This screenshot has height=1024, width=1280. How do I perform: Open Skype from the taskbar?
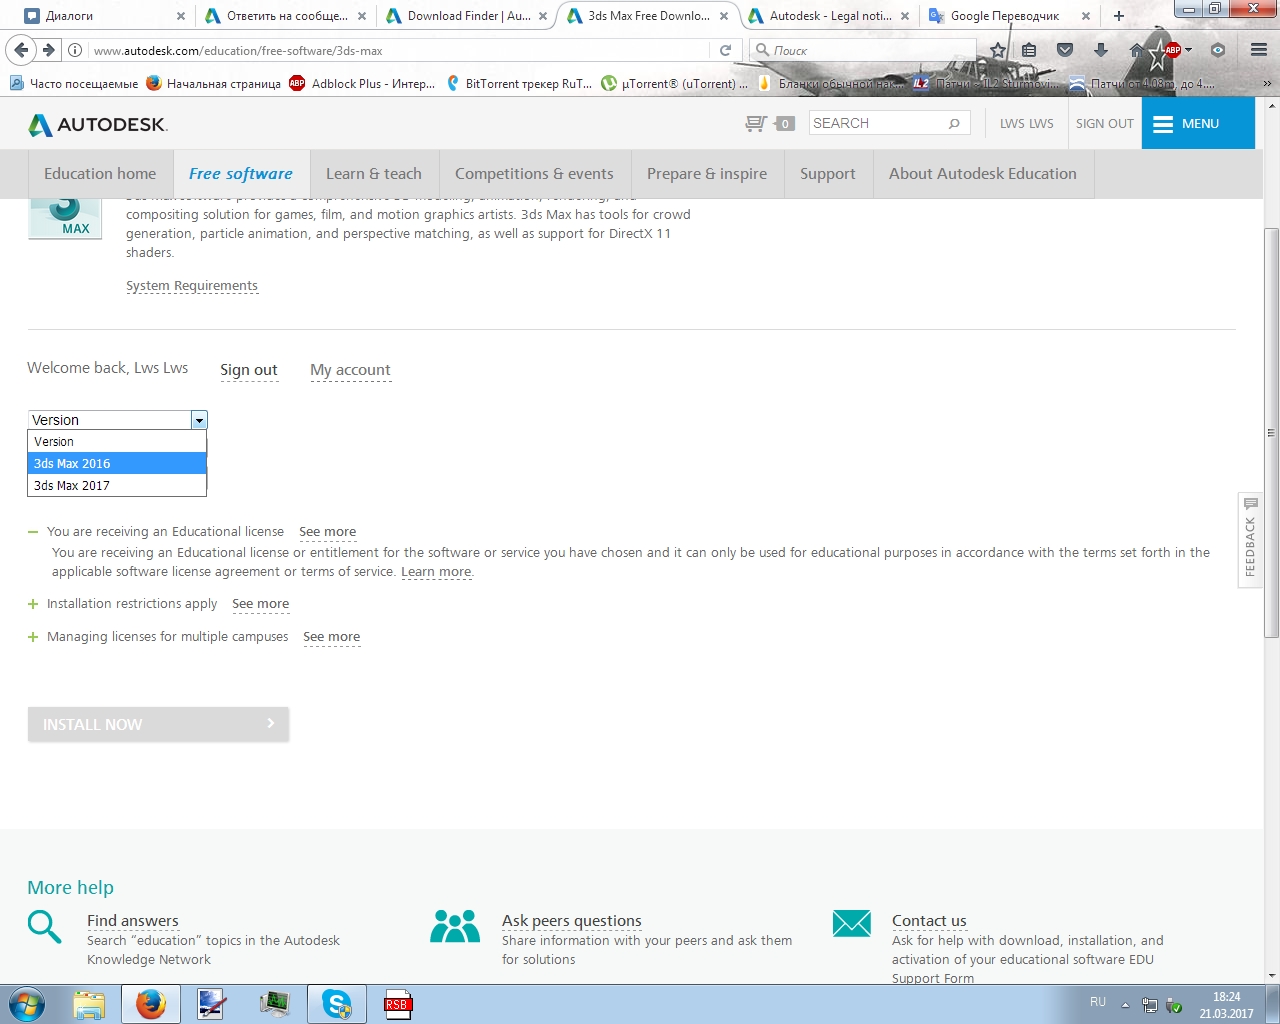coord(337,1004)
